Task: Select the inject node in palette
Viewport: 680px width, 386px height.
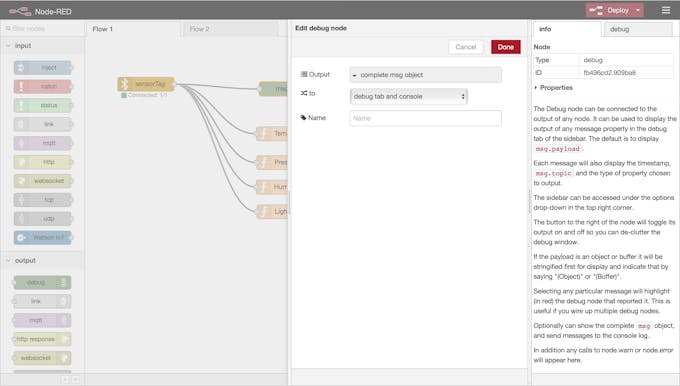Action: [x=42, y=68]
